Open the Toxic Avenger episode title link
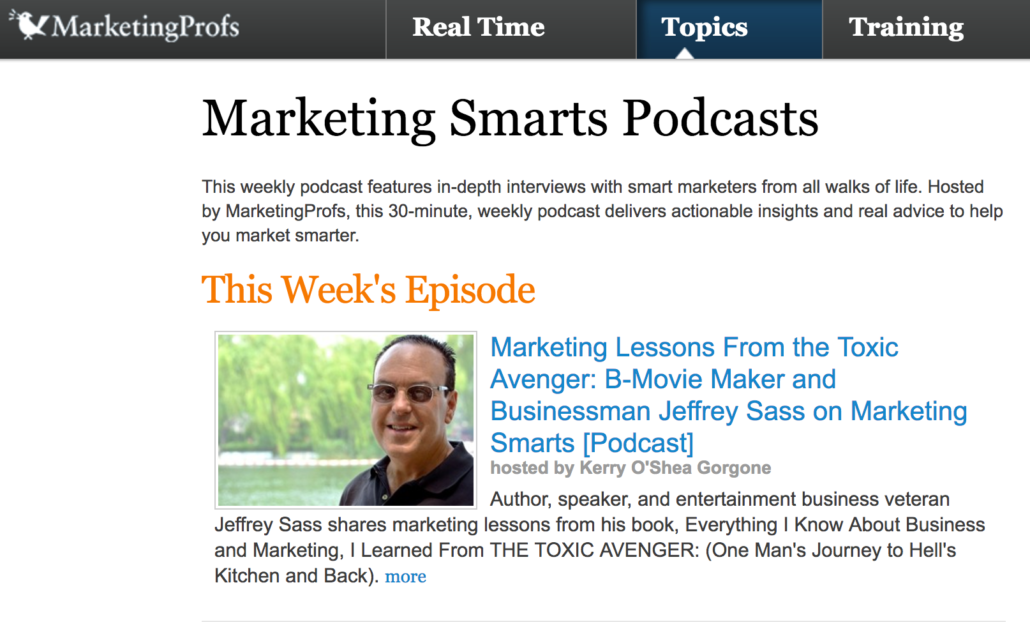 728,395
